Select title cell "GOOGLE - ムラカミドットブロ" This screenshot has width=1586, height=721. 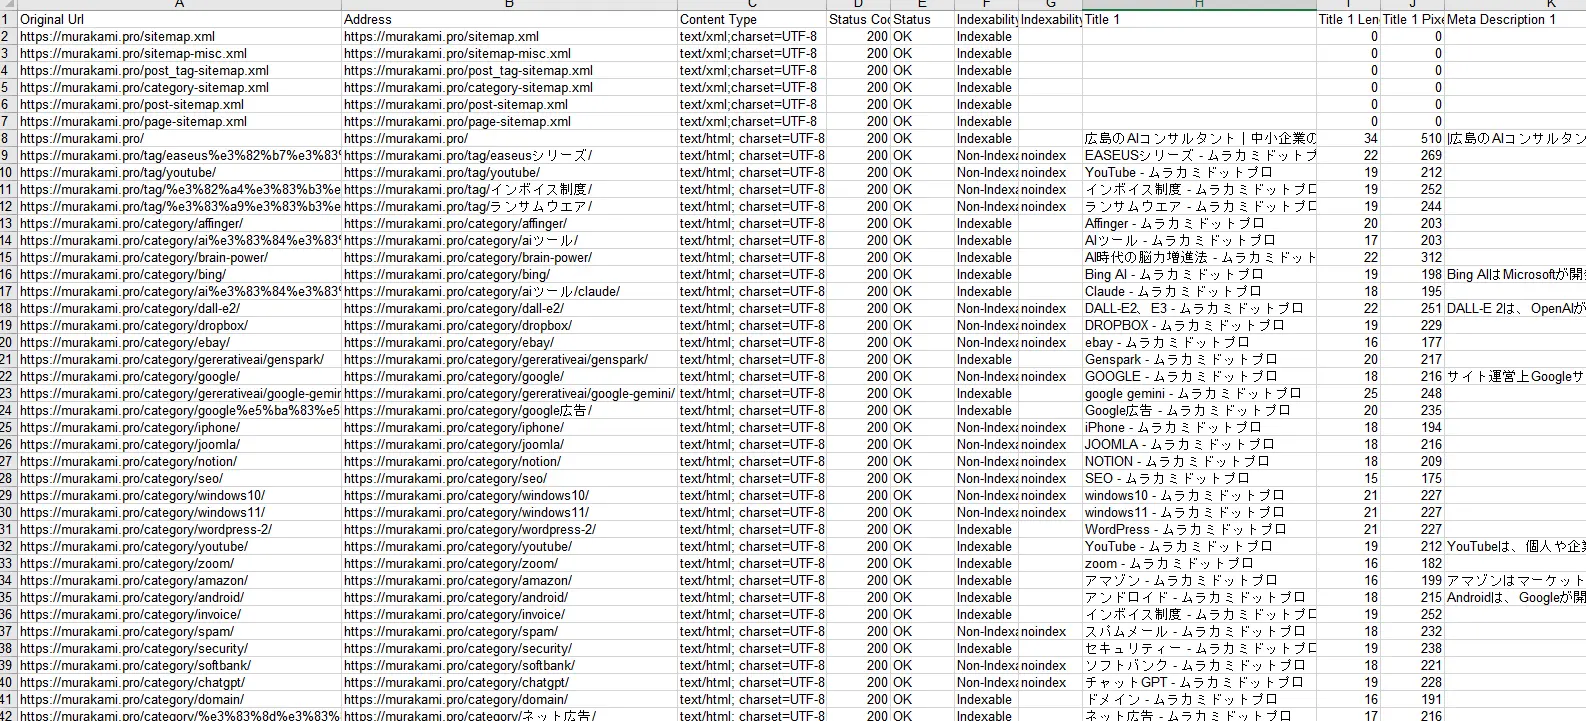[1199, 376]
